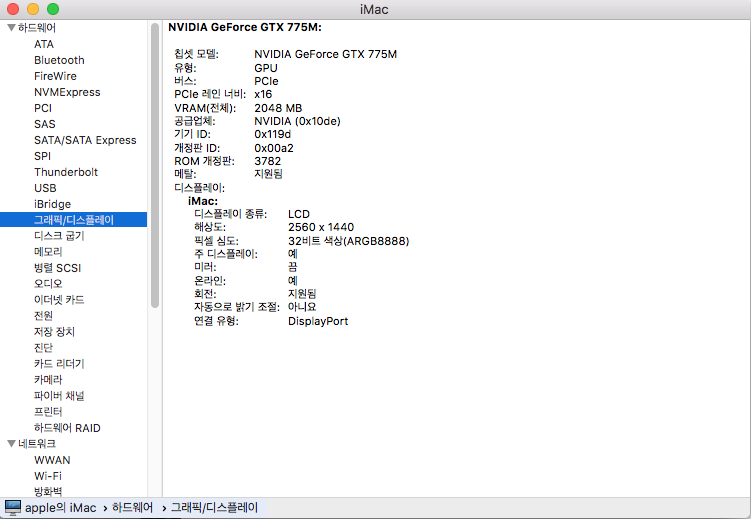Viewport: 751px width, 519px height.
Task: Select 하드웨어 RAID in sidebar
Action: [x=67, y=428]
